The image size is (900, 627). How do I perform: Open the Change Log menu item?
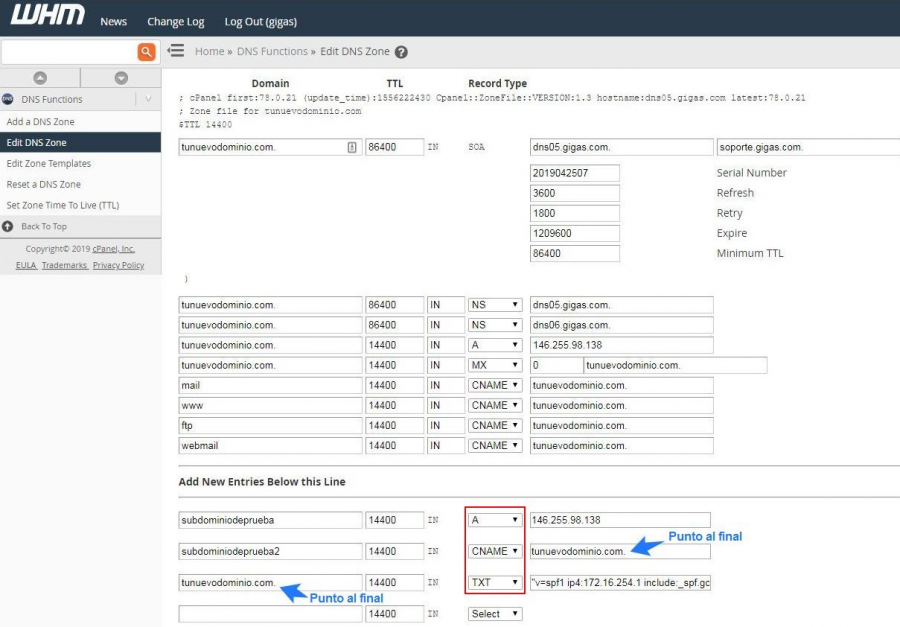coord(175,21)
